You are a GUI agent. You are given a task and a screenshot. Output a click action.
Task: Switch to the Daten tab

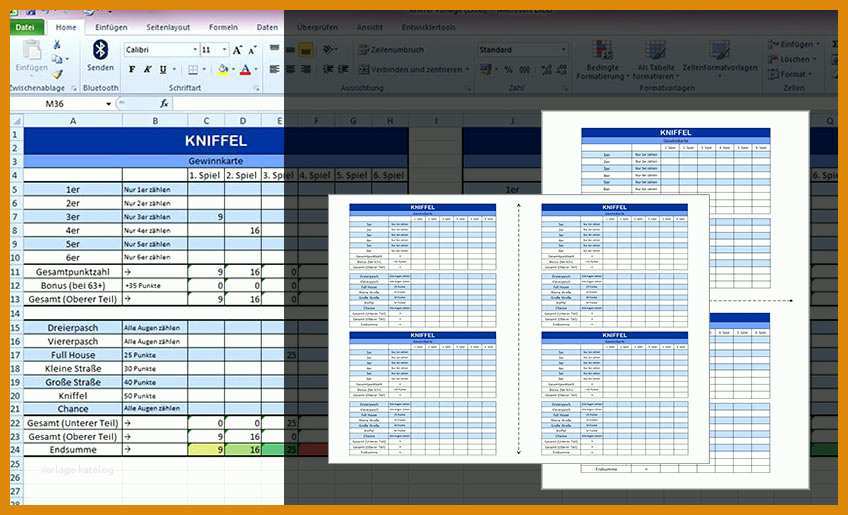click(267, 27)
